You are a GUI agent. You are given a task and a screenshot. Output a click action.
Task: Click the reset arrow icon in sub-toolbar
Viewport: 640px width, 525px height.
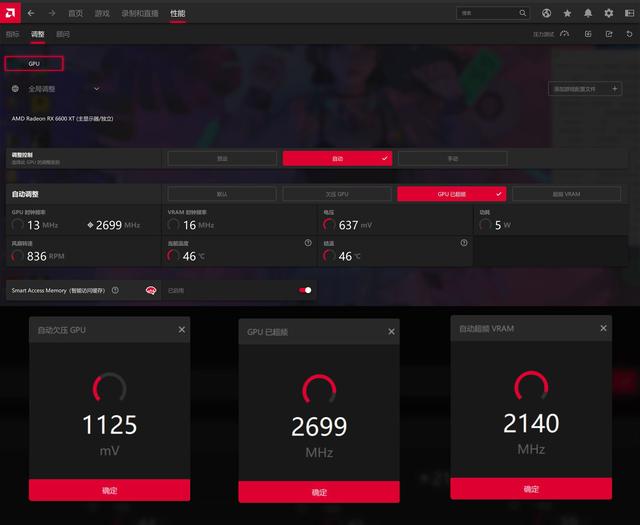(x=629, y=34)
